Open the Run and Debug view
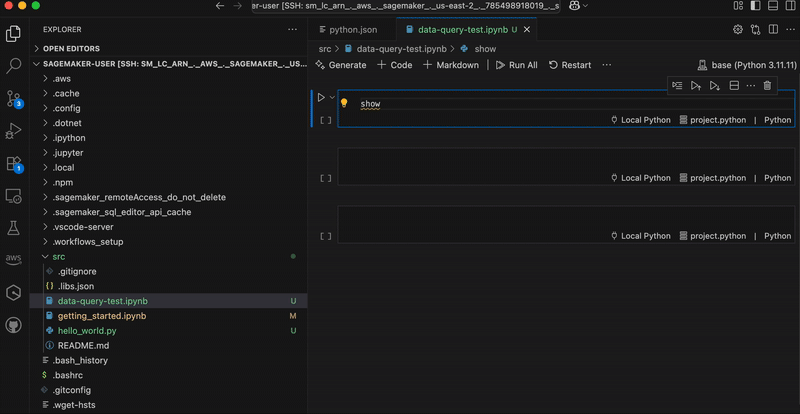The width and height of the screenshot is (800, 414). coord(14,130)
